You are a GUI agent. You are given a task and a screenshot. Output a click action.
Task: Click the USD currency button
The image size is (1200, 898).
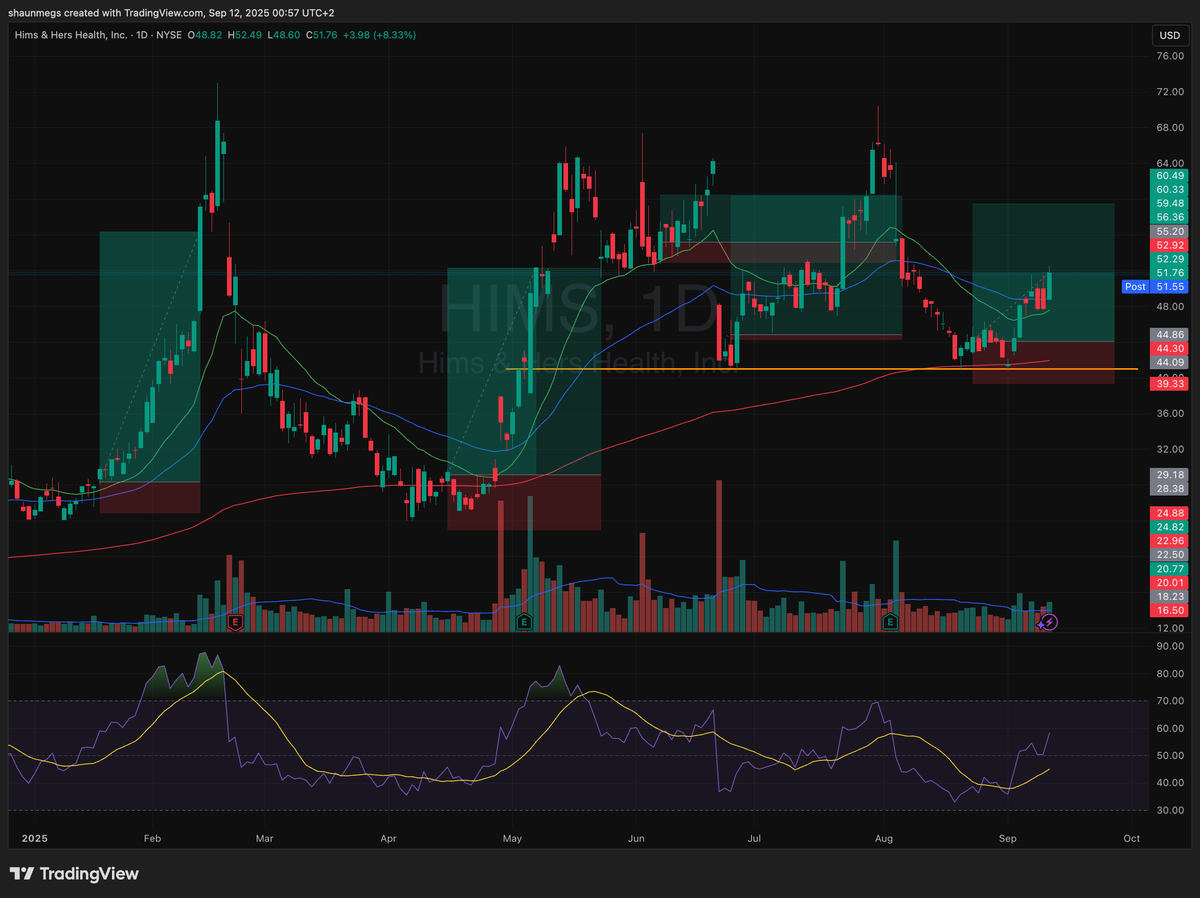(x=1169, y=35)
